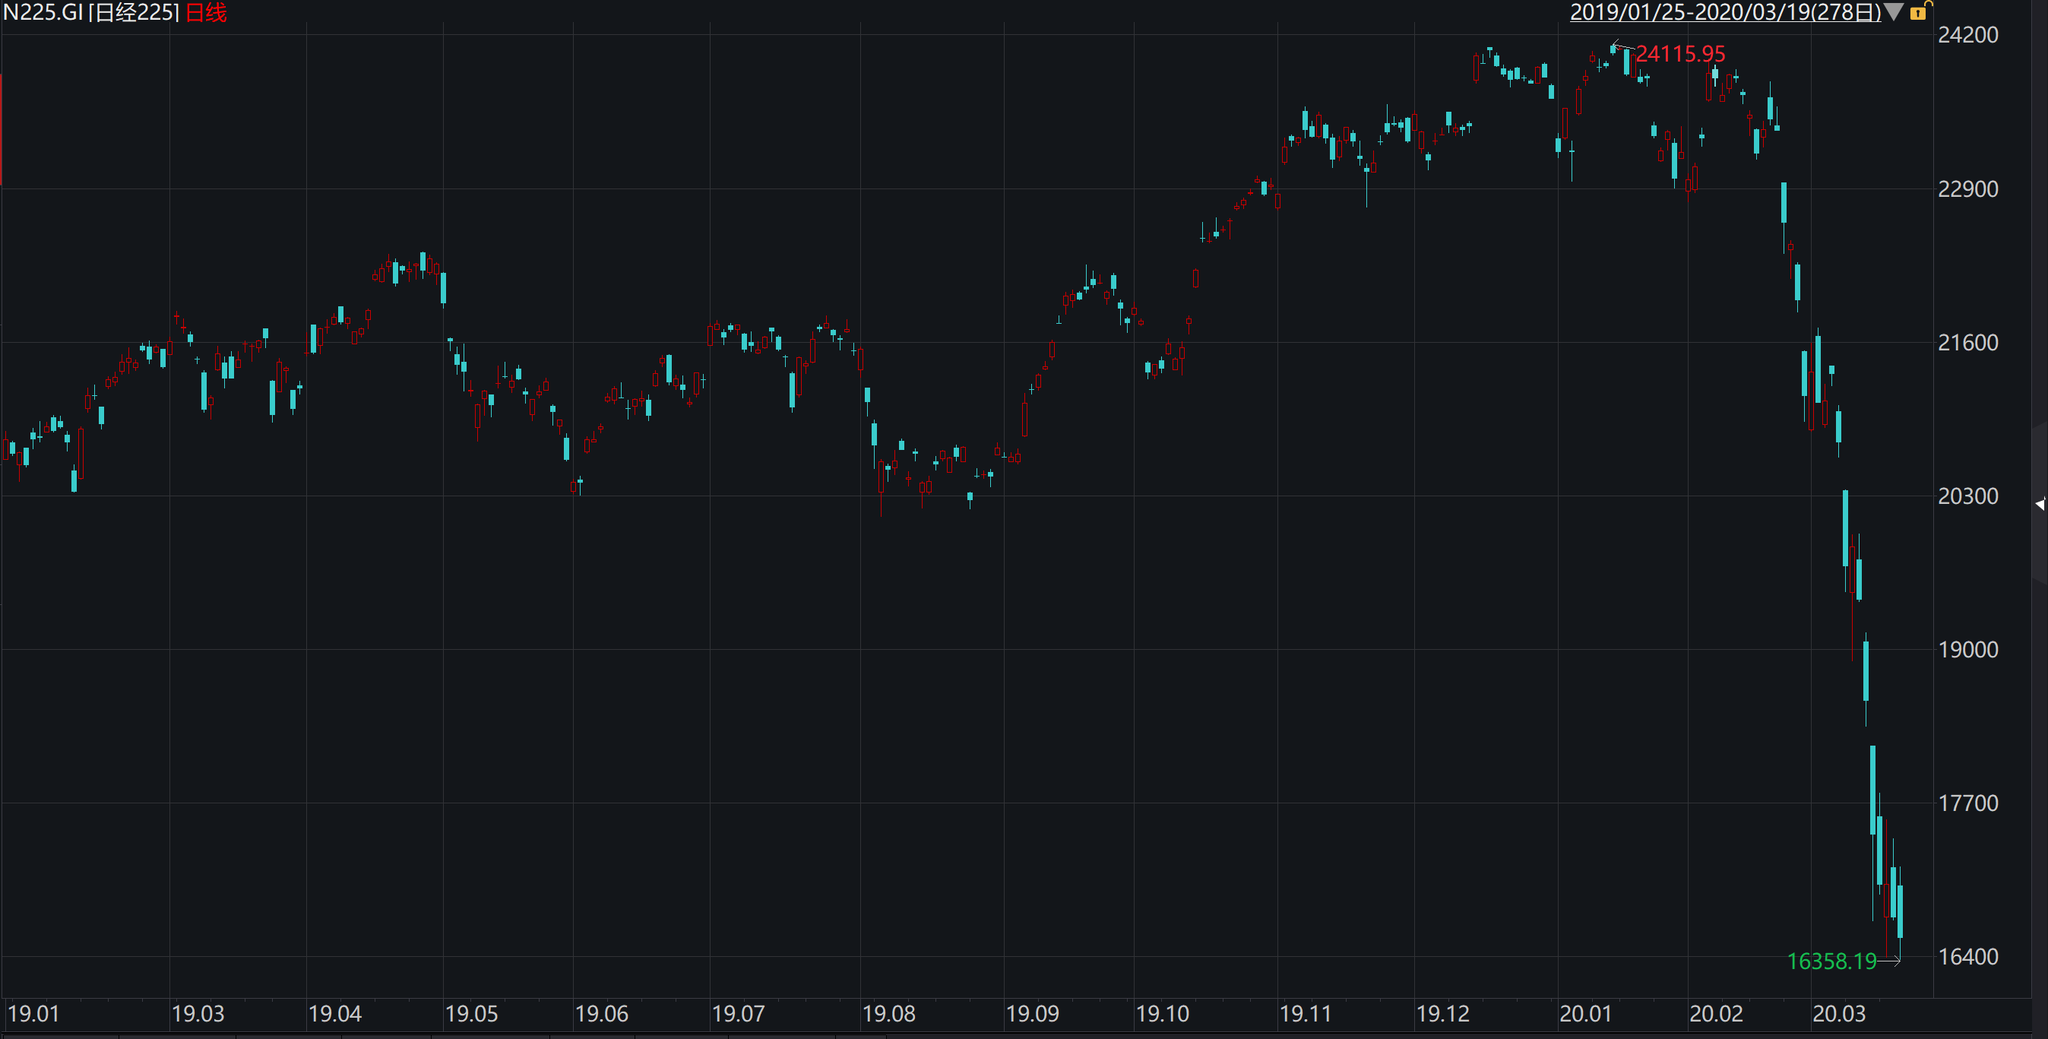
Task: Click the 16400 price axis label
Action: coord(1968,956)
